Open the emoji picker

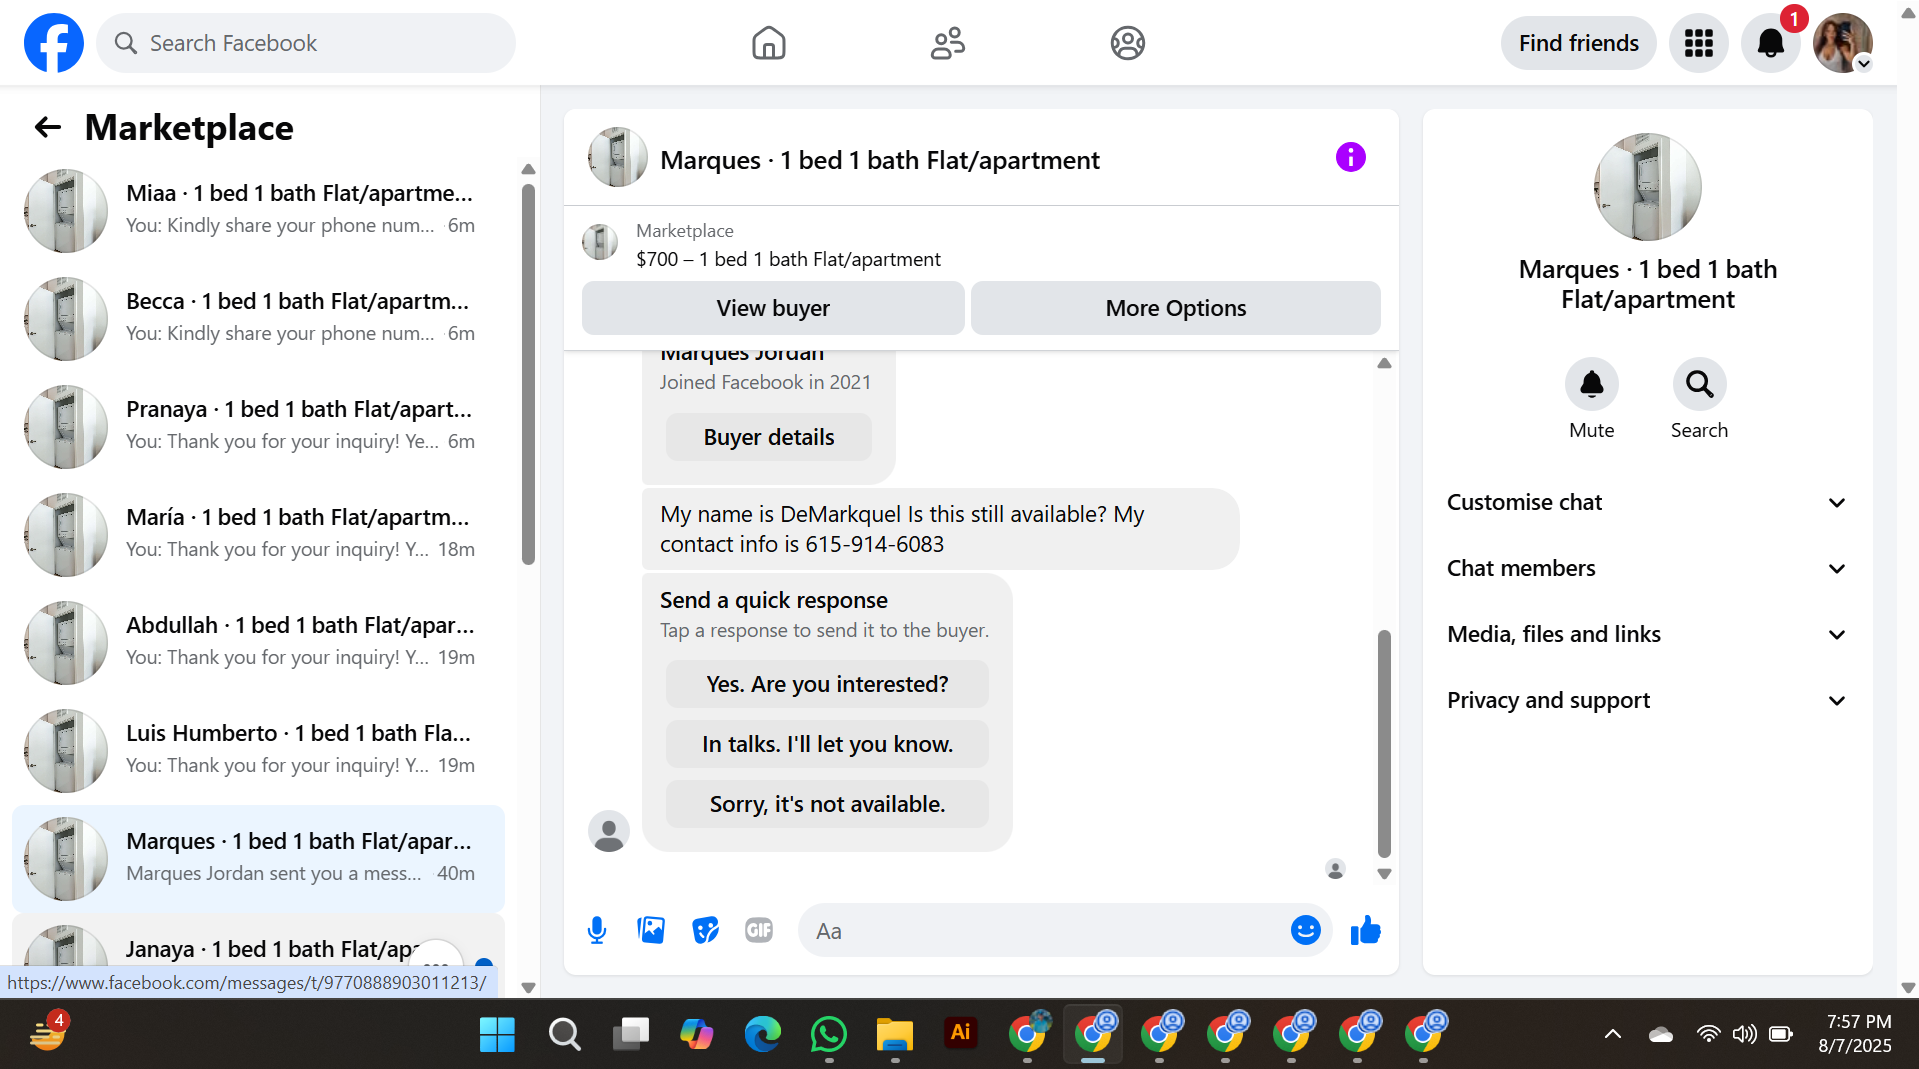(x=1305, y=931)
